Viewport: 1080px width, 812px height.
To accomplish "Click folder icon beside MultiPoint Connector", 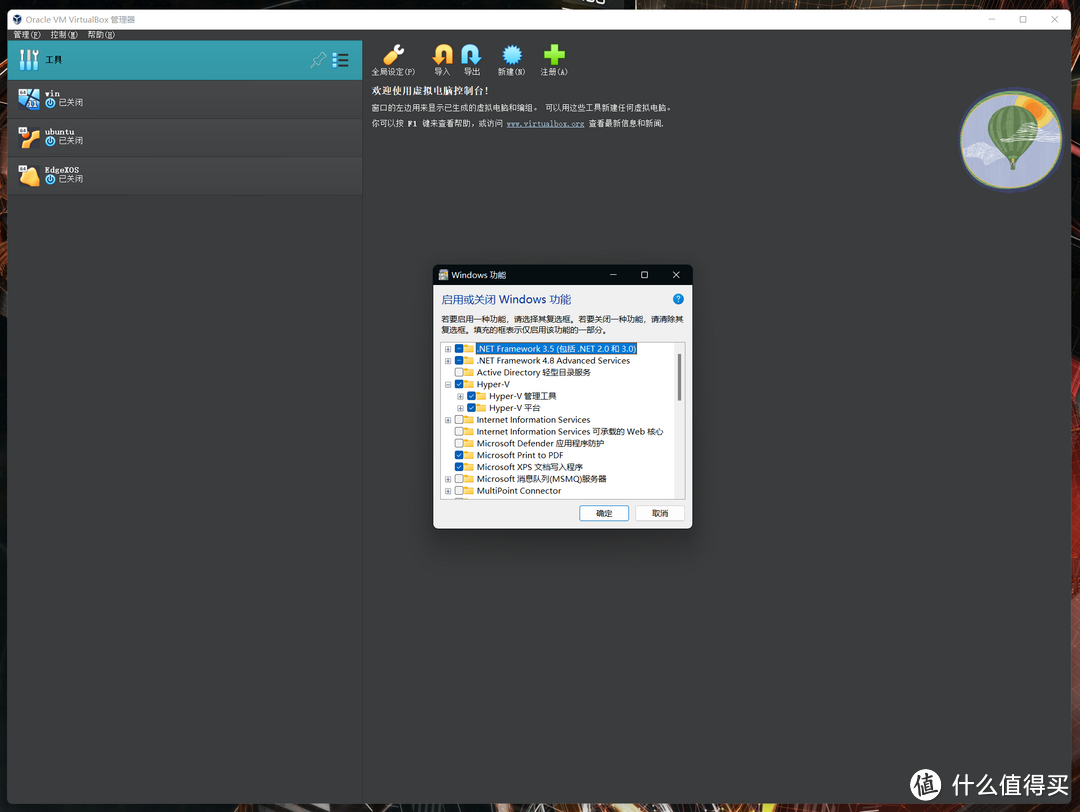I will point(469,490).
